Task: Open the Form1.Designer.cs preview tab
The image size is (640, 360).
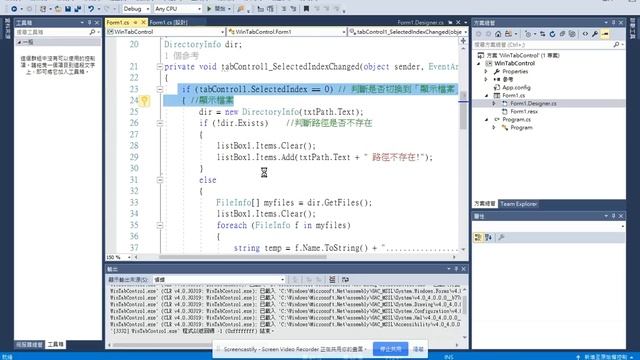Action: (420, 22)
